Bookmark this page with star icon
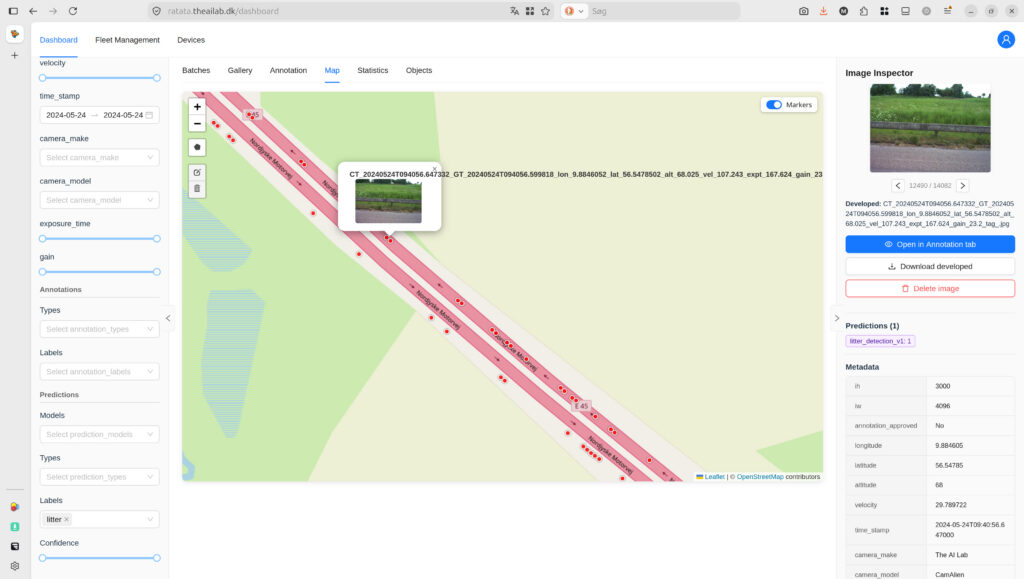Screen dimensions: 1024x579 point(545,11)
